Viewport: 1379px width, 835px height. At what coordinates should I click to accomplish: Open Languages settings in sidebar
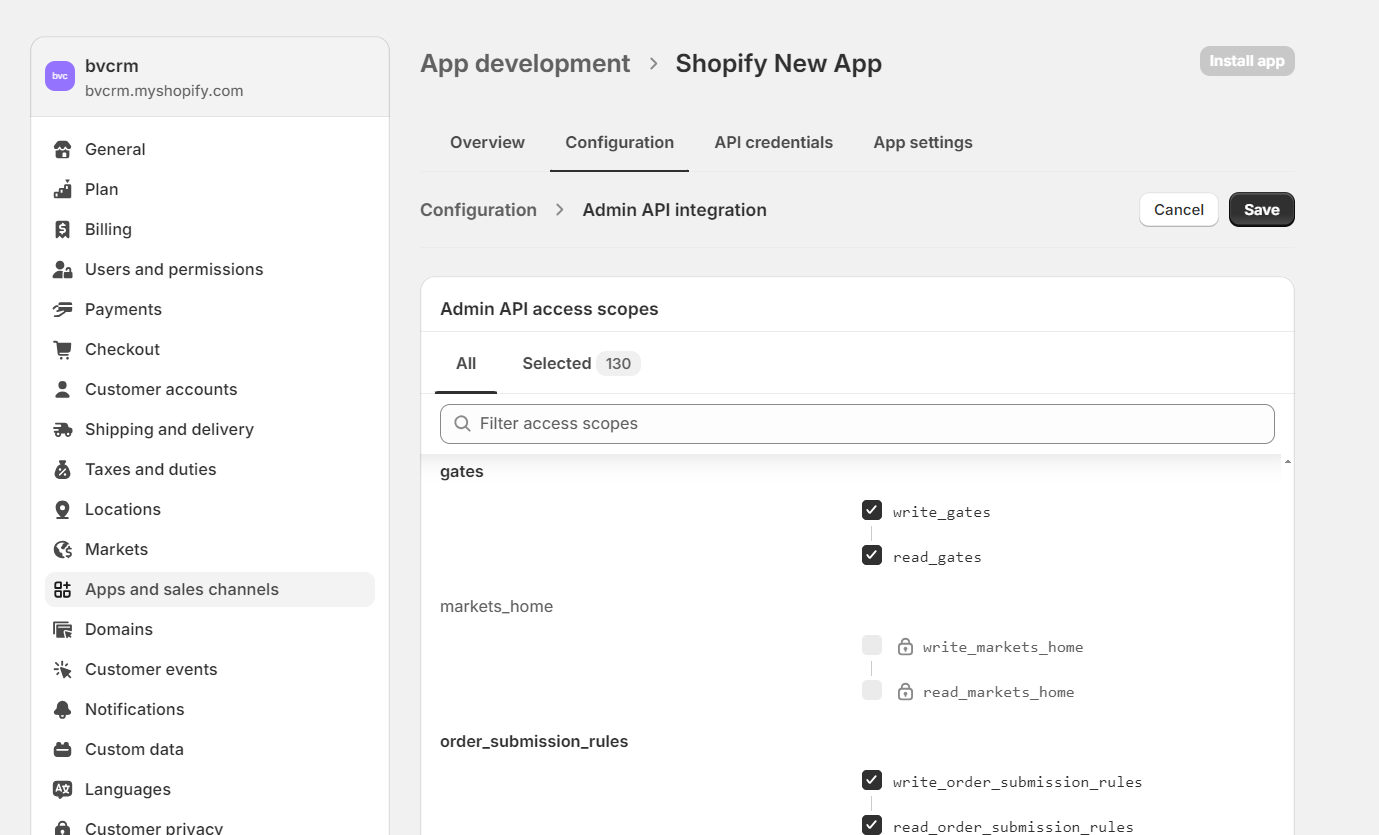(x=210, y=790)
